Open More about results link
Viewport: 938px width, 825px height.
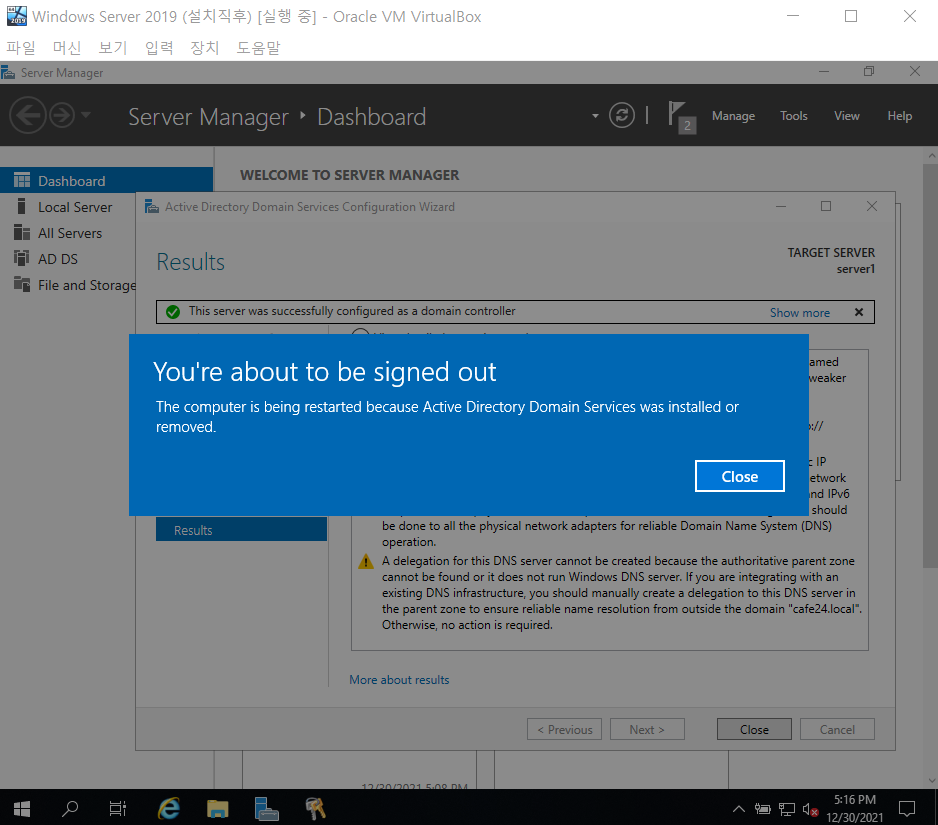point(399,680)
